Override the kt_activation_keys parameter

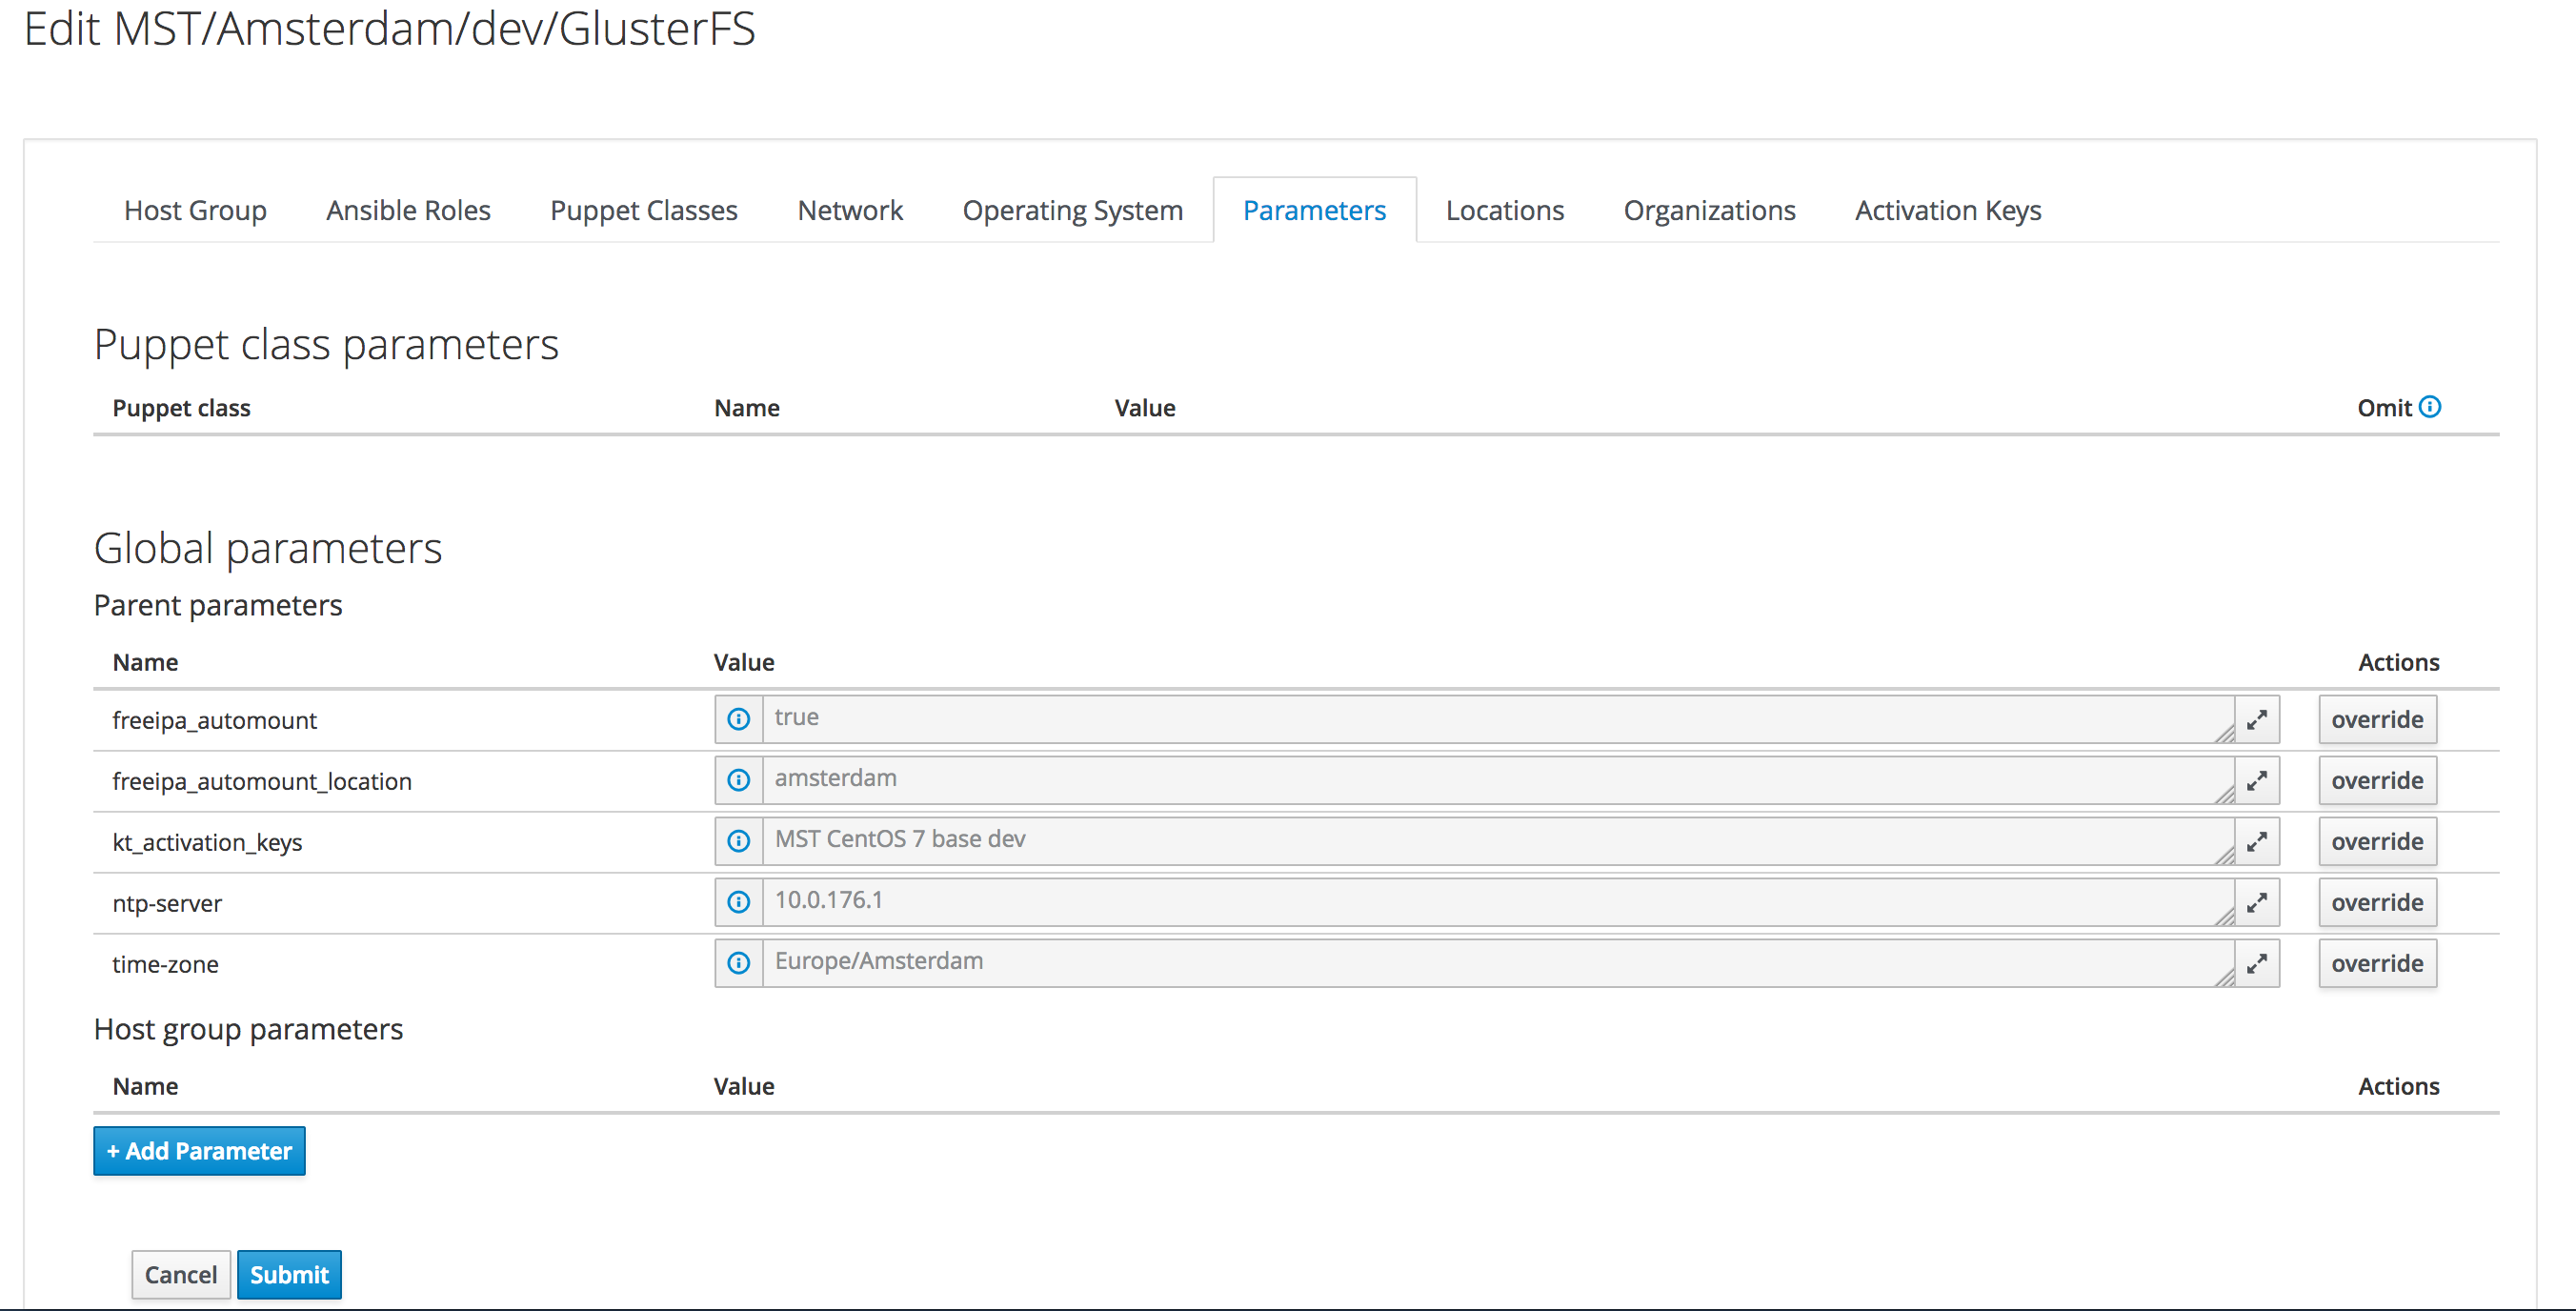point(2377,841)
